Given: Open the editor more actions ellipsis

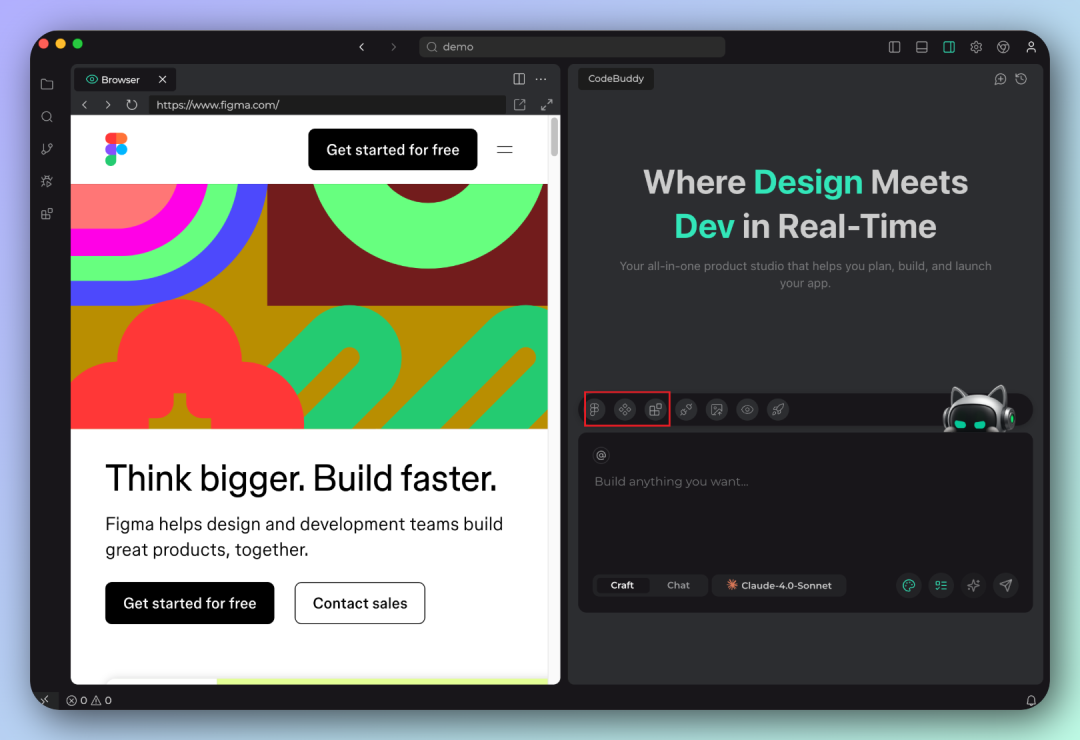Looking at the screenshot, I should 541,79.
